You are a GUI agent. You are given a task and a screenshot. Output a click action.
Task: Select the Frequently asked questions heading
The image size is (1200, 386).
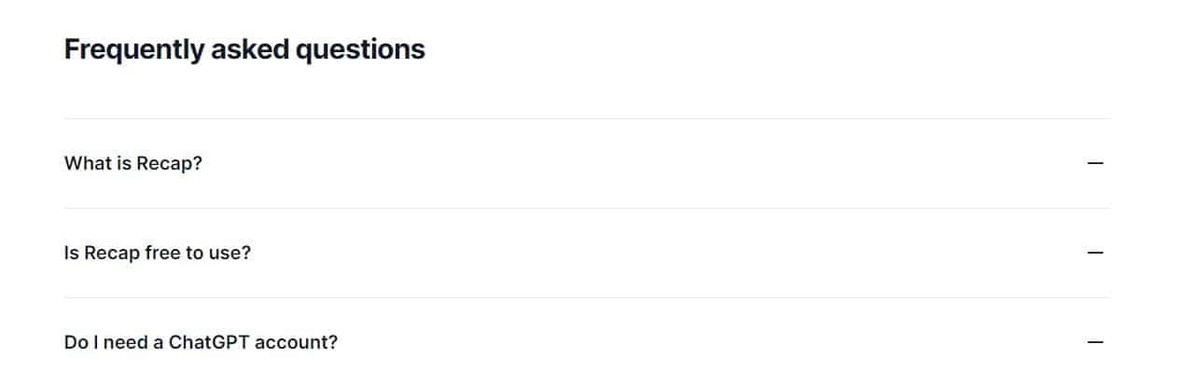[244, 49]
